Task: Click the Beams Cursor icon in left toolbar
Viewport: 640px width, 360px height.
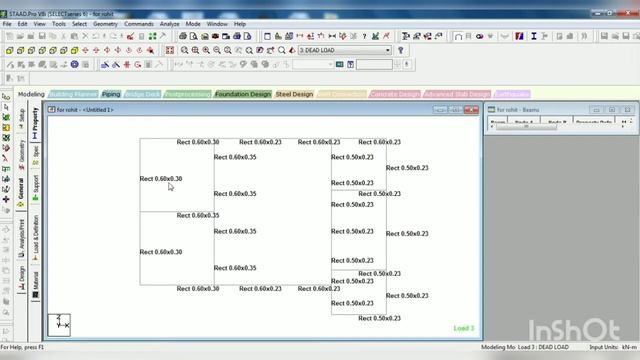Action: [x=6, y=107]
